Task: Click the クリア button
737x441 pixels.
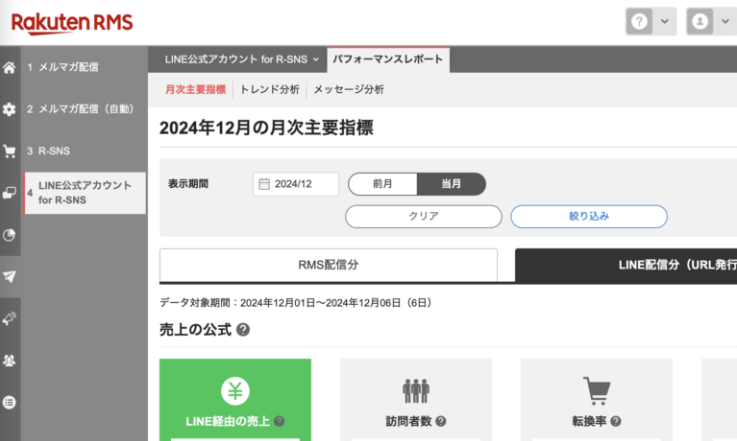Action: 423,216
